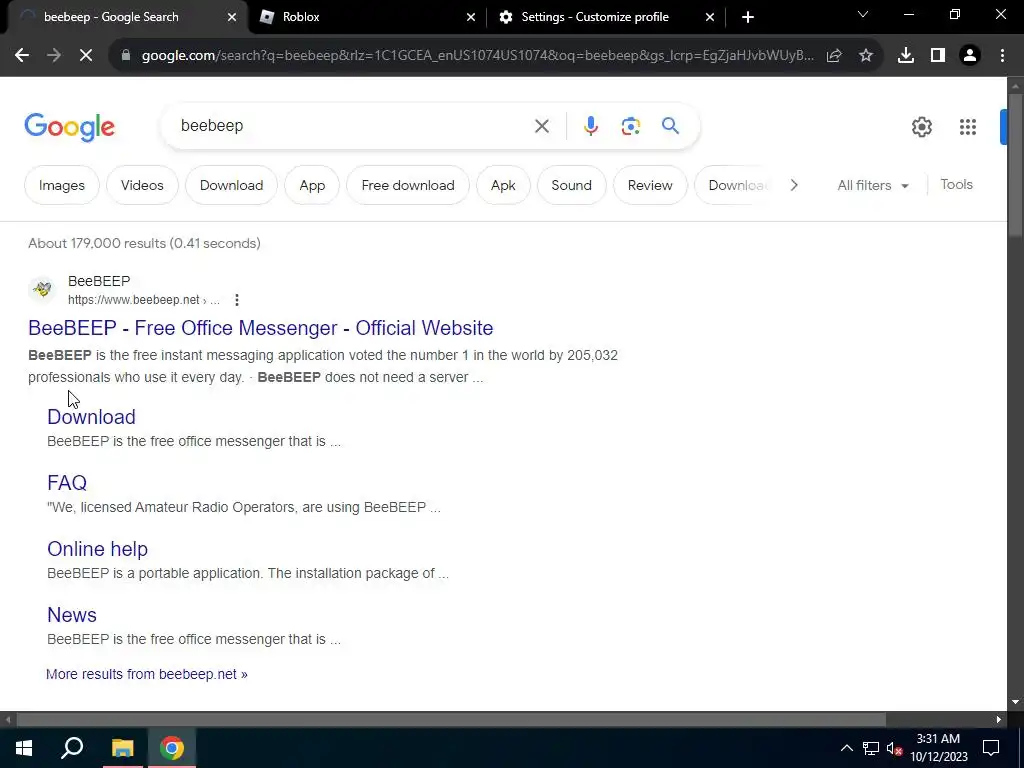
Task: Open a new browser tab
Action: (x=748, y=17)
